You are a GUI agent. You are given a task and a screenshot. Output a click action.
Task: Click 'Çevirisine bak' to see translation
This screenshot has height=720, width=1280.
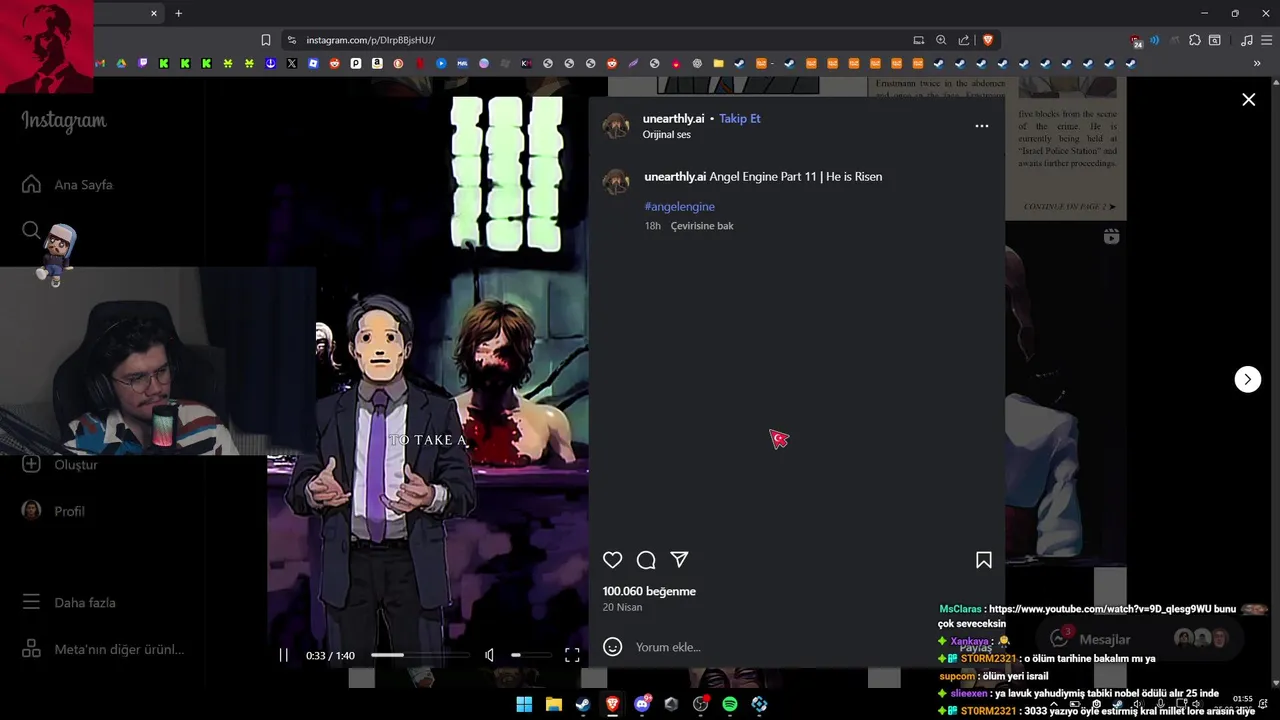click(x=702, y=226)
